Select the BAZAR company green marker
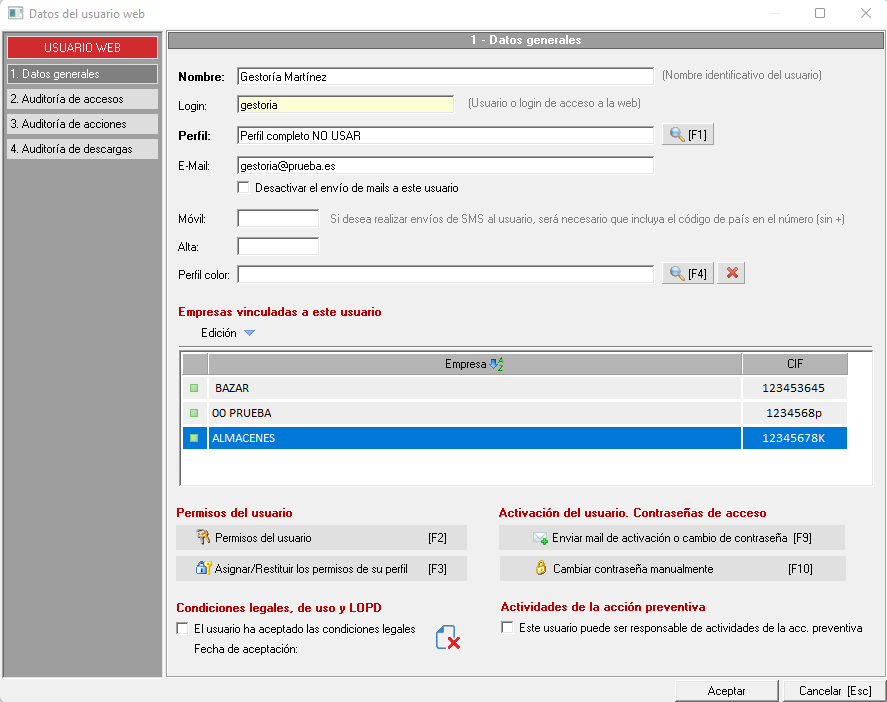 [194, 387]
